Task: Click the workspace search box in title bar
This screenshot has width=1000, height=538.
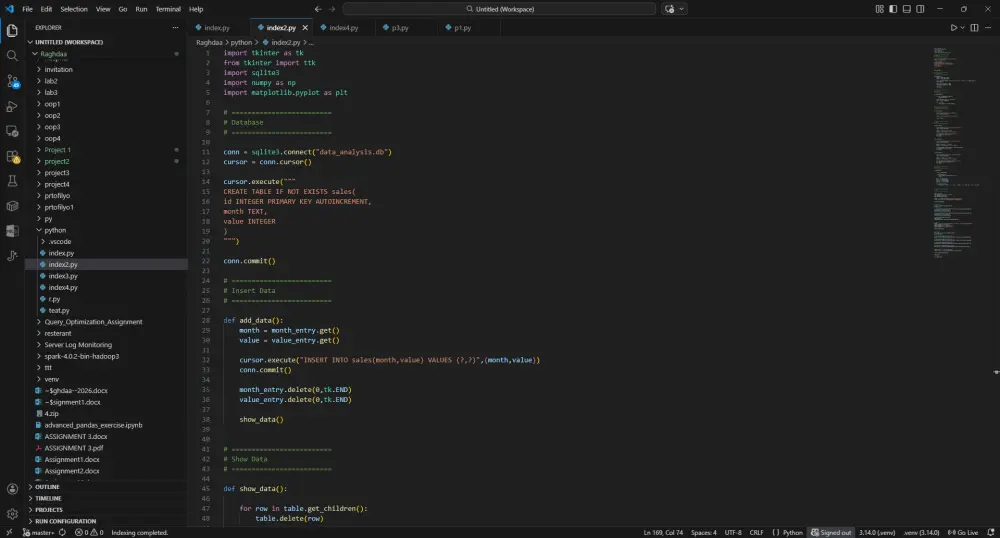Action: pyautogui.click(x=500, y=9)
